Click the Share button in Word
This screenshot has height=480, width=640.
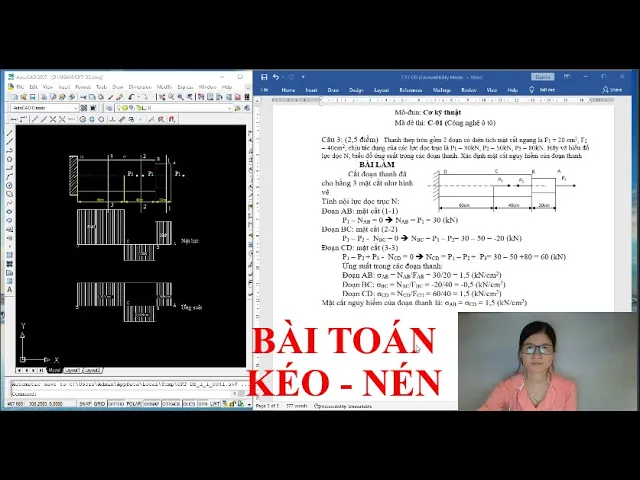616,89
